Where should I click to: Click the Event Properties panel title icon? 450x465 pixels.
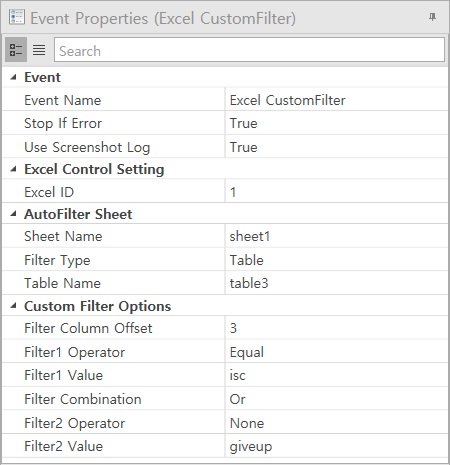pyautogui.click(x=16, y=17)
